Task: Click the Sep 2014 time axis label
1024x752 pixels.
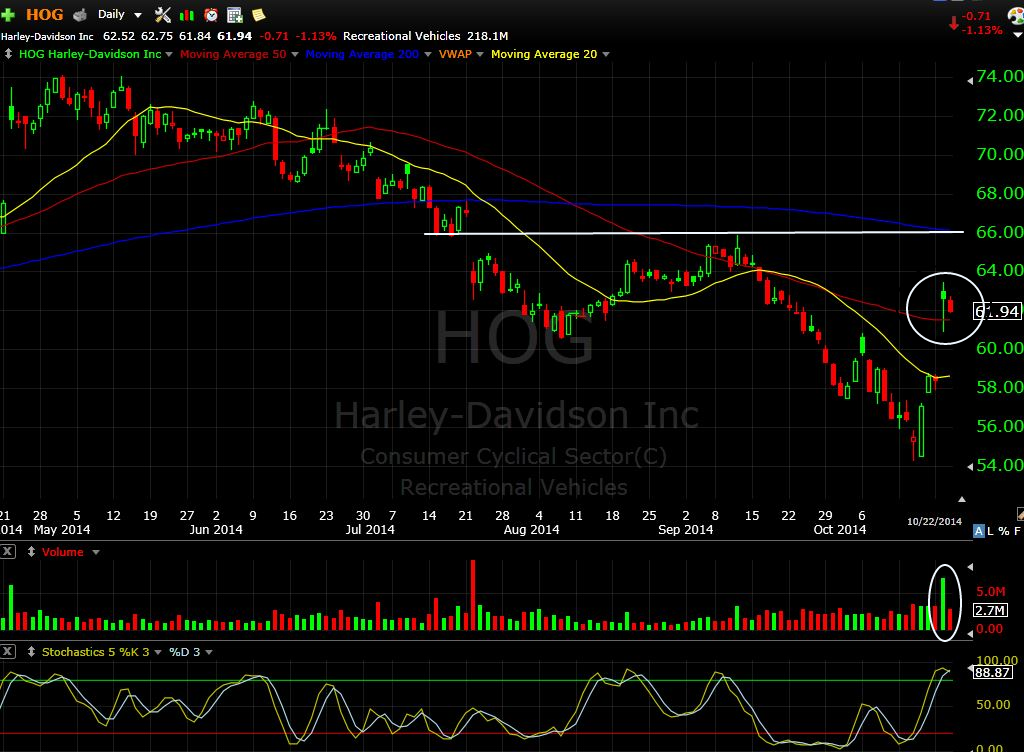Action: coord(685,529)
